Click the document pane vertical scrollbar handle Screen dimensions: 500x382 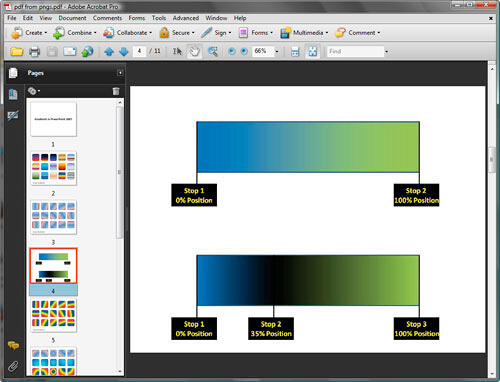pyautogui.click(x=492, y=160)
